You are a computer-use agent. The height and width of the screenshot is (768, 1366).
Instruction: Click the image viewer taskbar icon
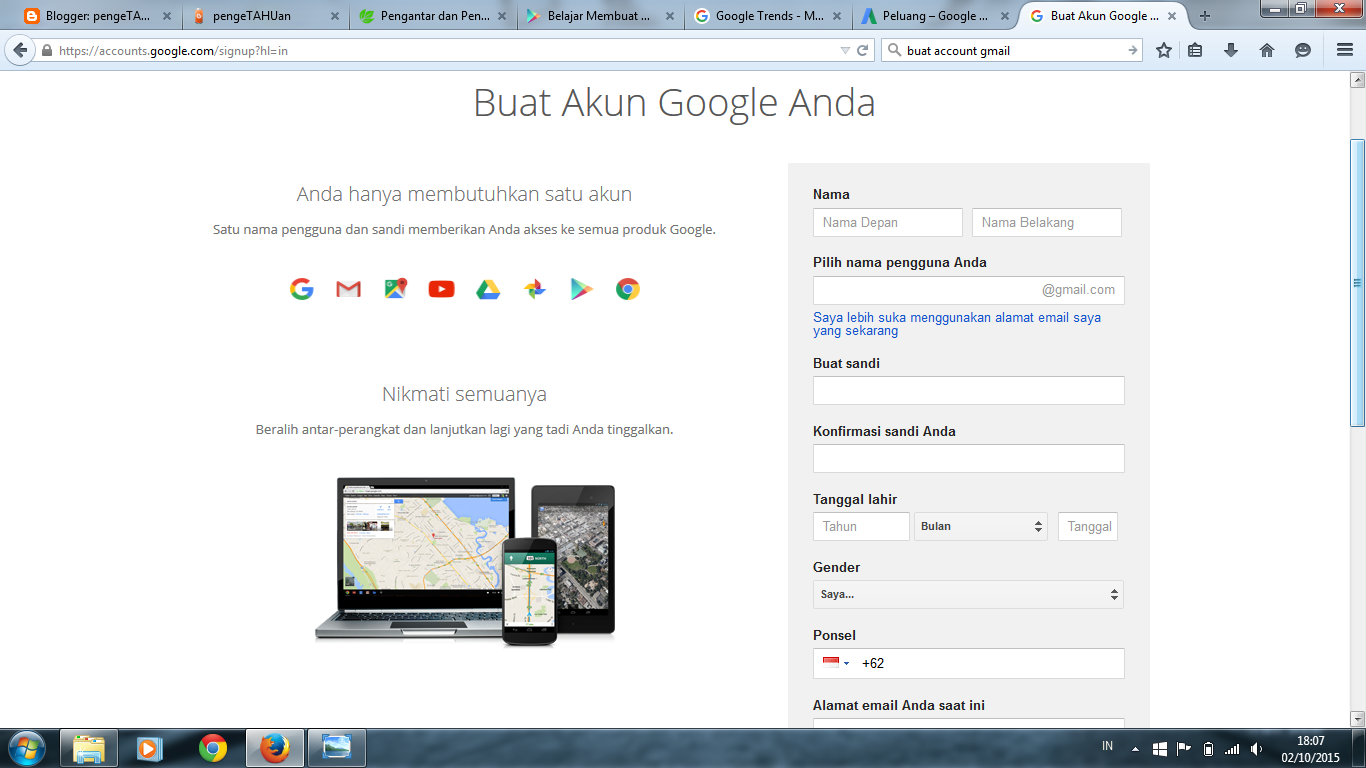coord(337,748)
